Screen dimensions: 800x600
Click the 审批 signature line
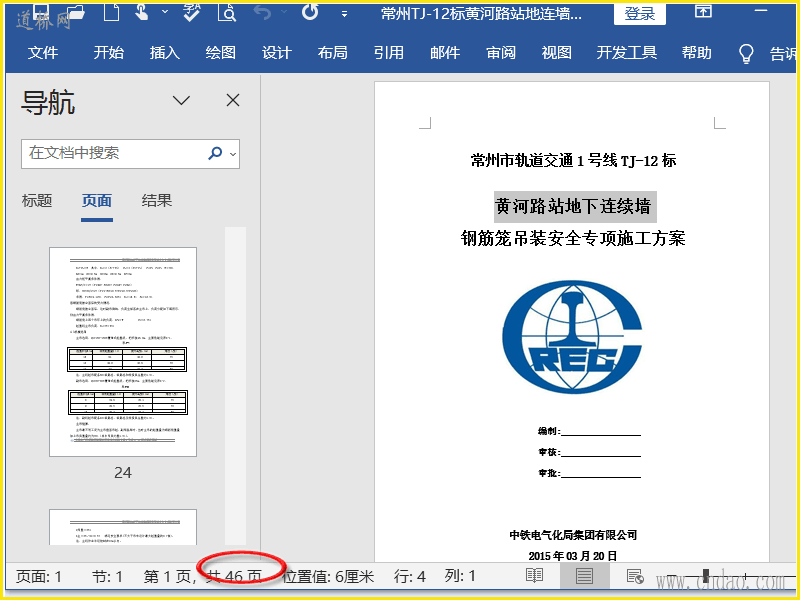point(589,473)
